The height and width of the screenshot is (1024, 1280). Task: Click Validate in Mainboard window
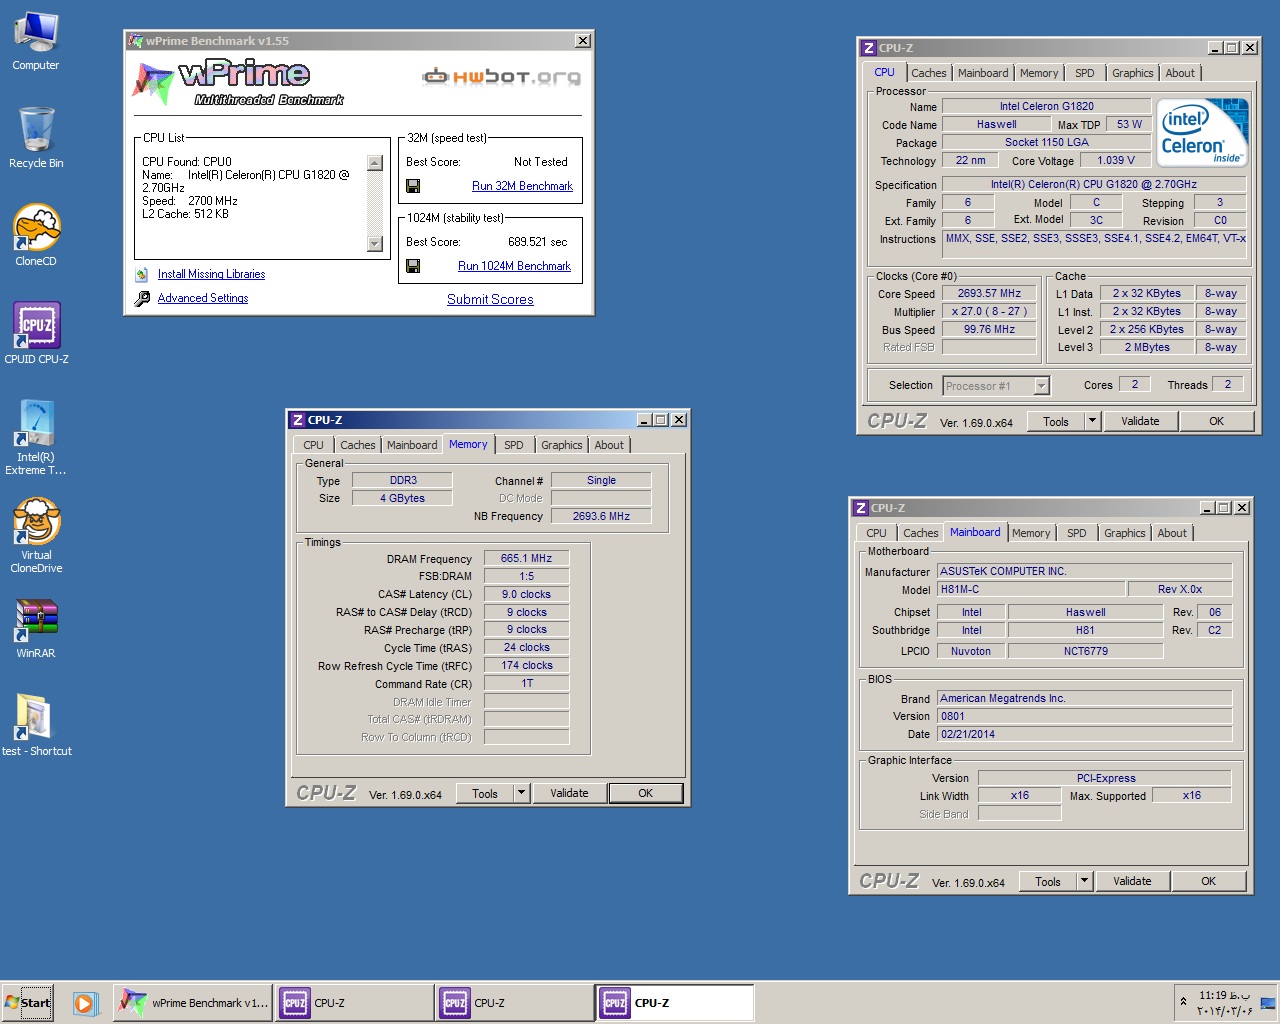coord(1132,881)
